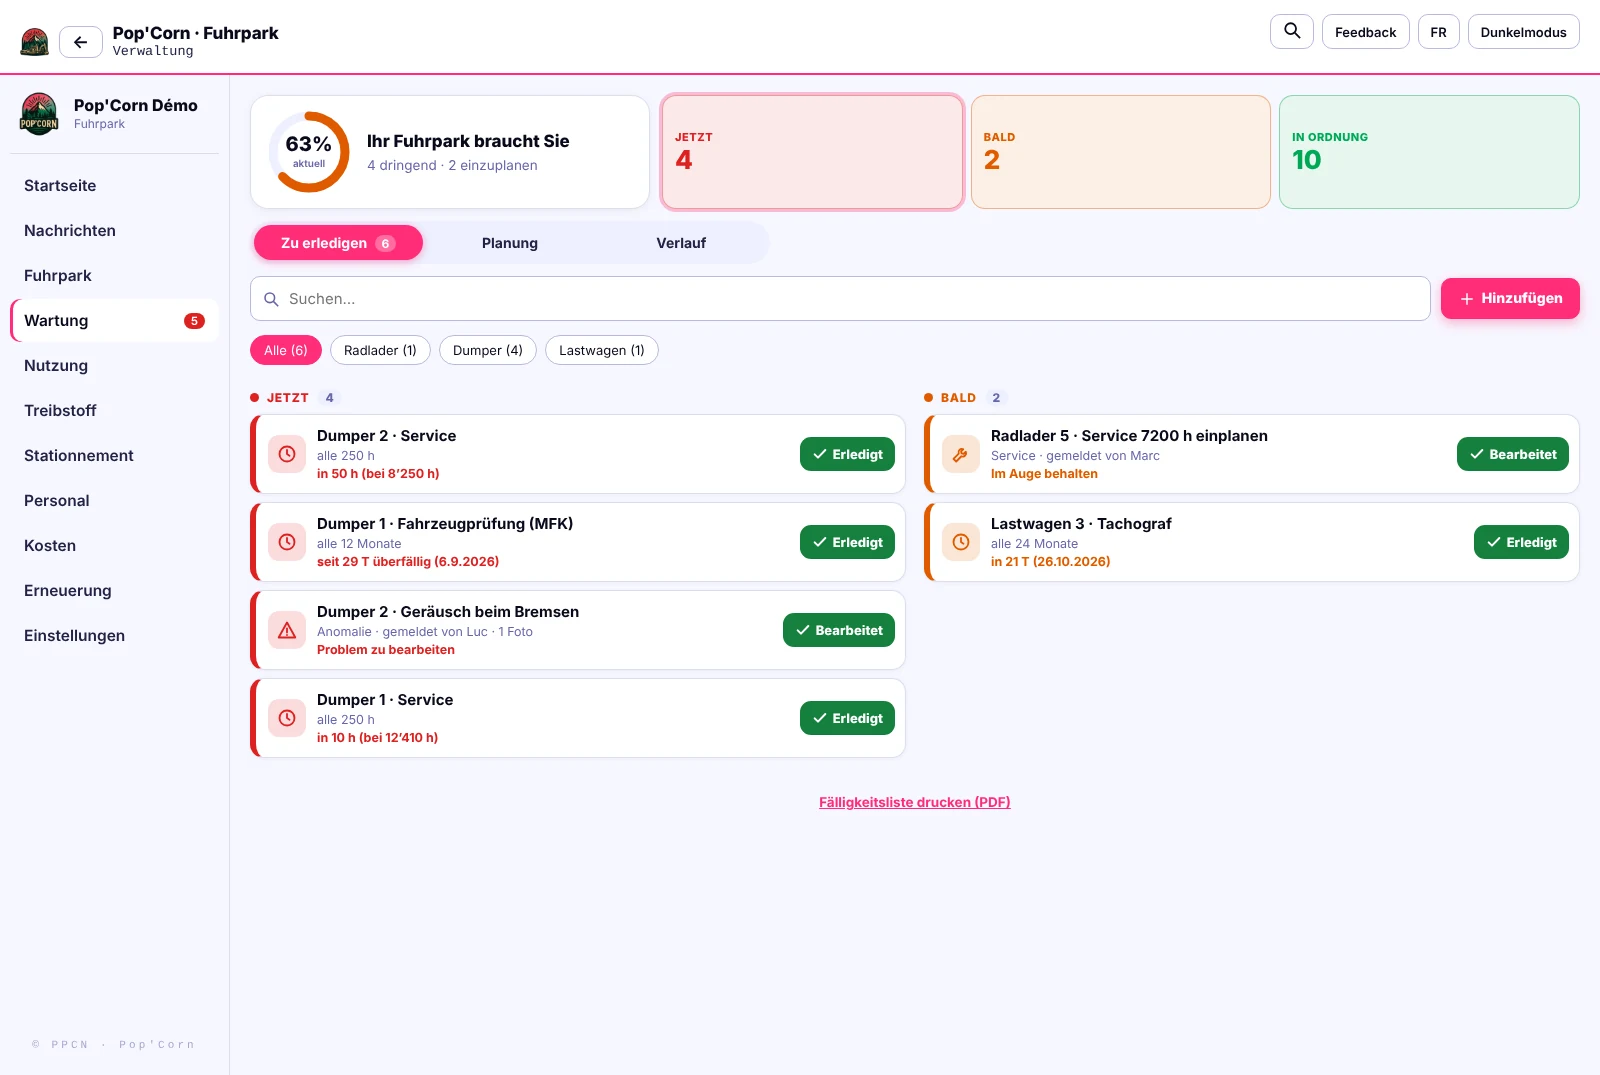Open the Planung tab
This screenshot has height=1075, width=1600.
pos(510,243)
